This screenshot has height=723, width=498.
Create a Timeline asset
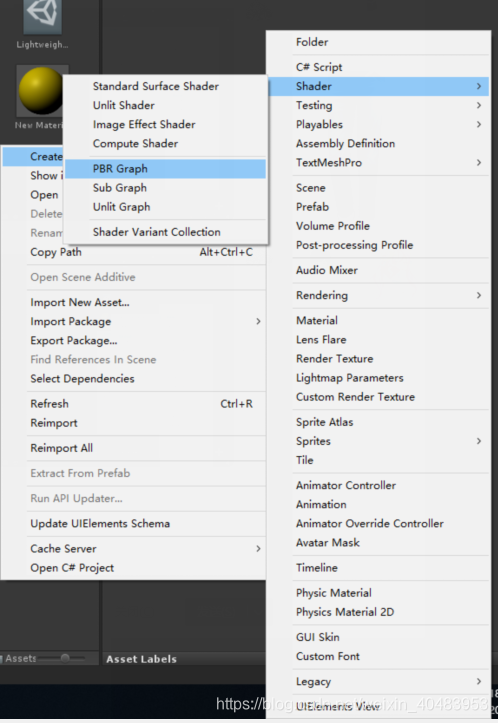click(x=378, y=568)
